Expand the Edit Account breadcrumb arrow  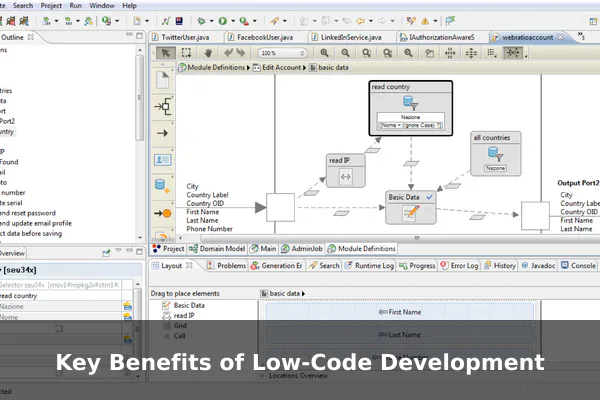[305, 68]
